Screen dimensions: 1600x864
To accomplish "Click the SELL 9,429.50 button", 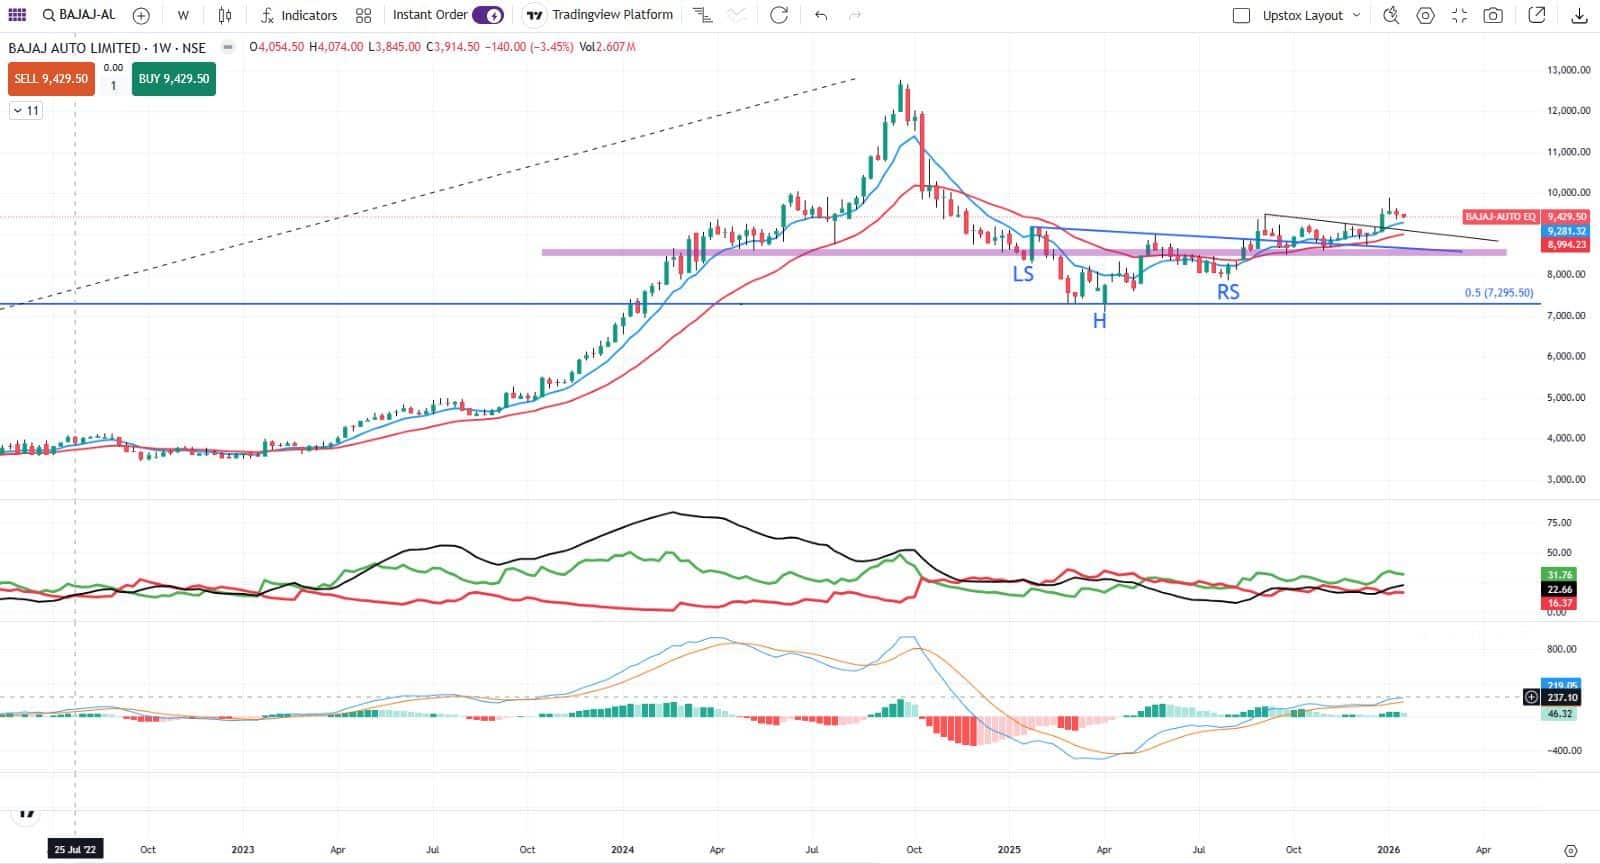I will pyautogui.click(x=51, y=79).
